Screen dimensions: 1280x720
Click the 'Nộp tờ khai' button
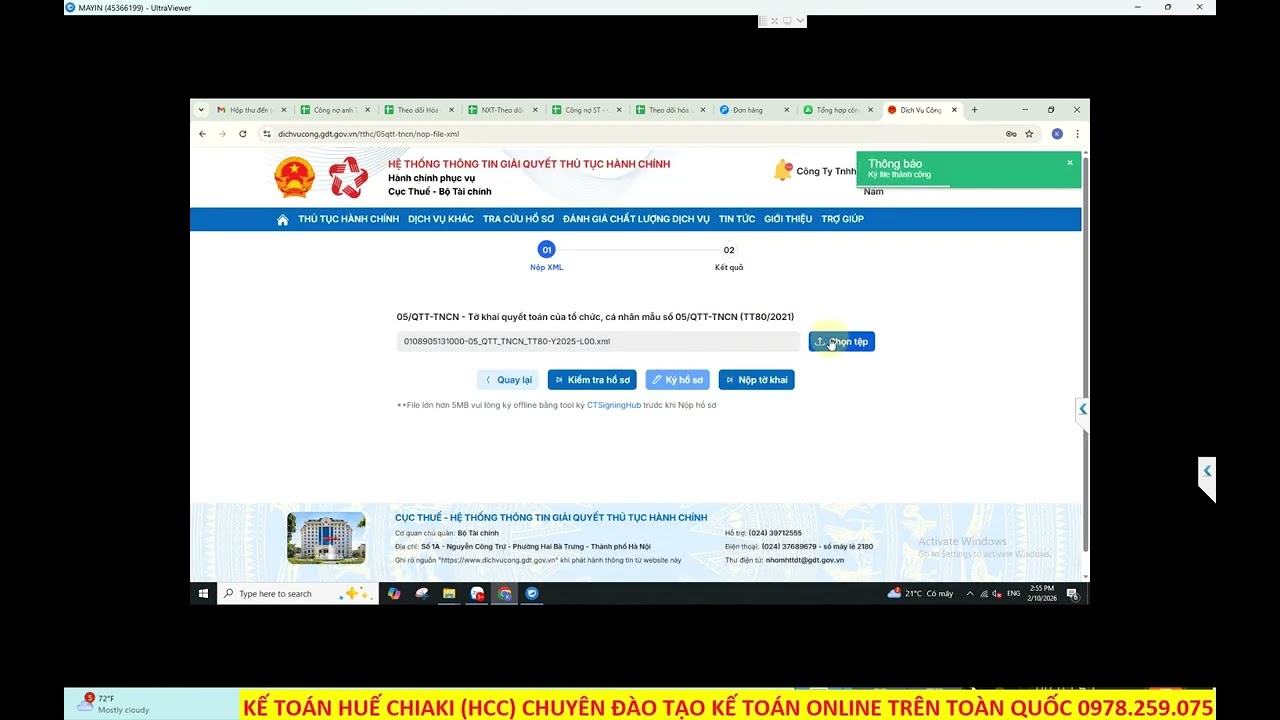(756, 380)
